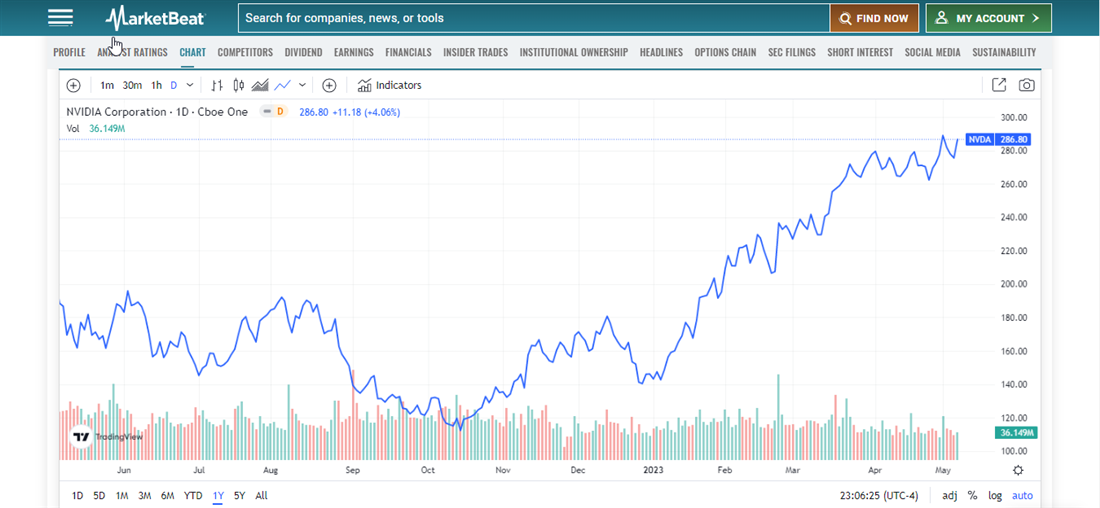
Task: Select the 1D date range
Action: click(77, 495)
